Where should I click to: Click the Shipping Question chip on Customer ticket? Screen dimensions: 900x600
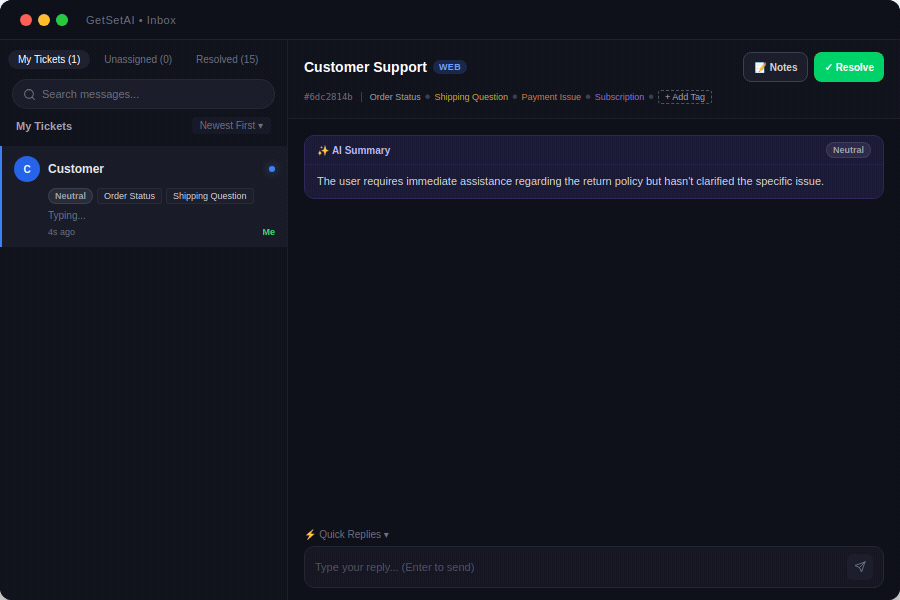pos(210,196)
